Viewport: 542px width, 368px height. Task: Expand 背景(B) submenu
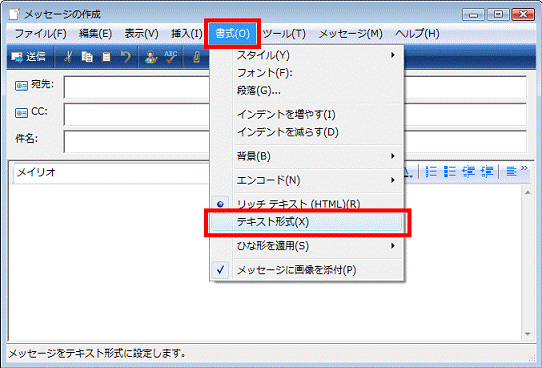(x=306, y=156)
